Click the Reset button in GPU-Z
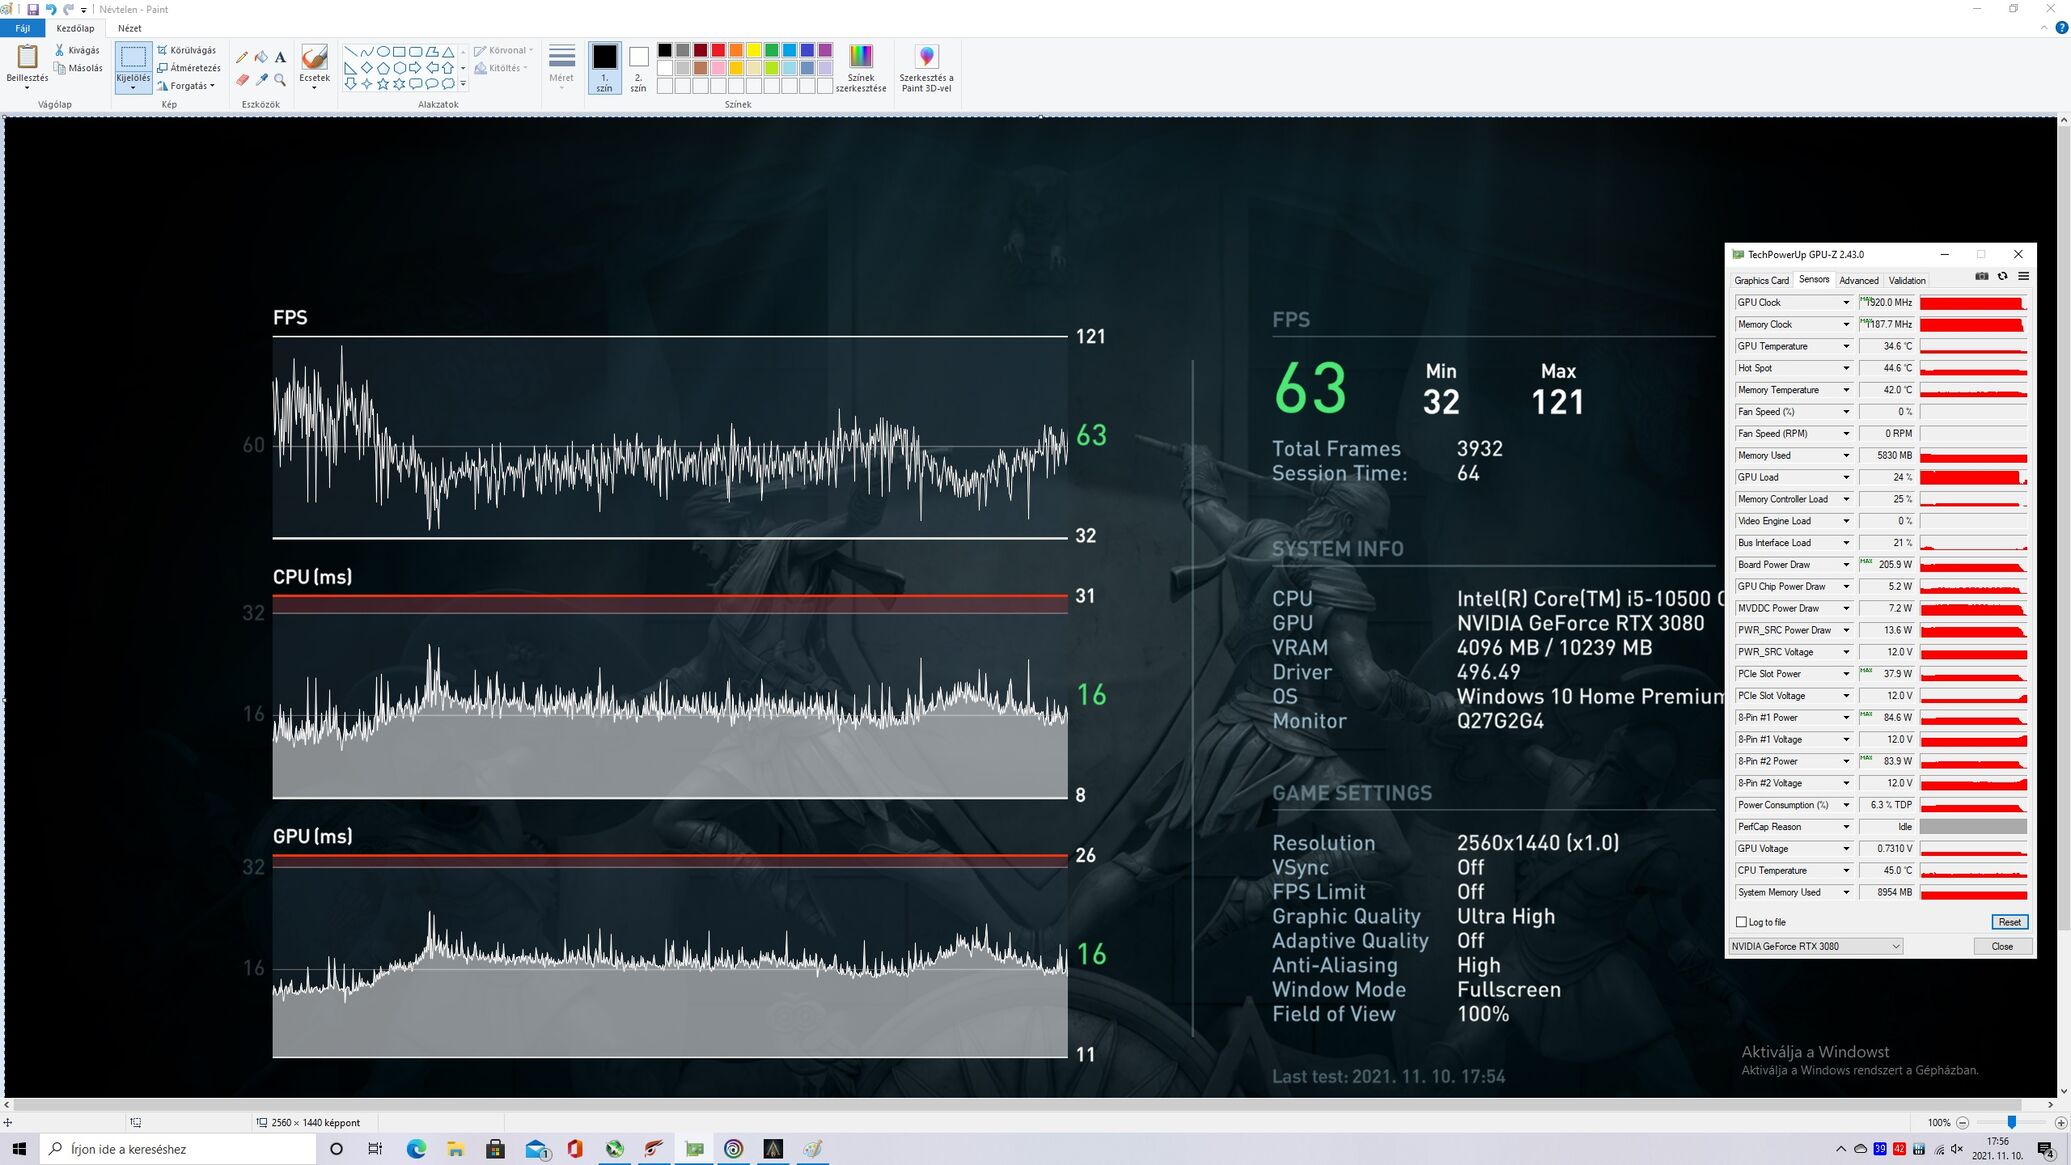Image resolution: width=2071 pixels, height=1165 pixels. tap(2009, 922)
